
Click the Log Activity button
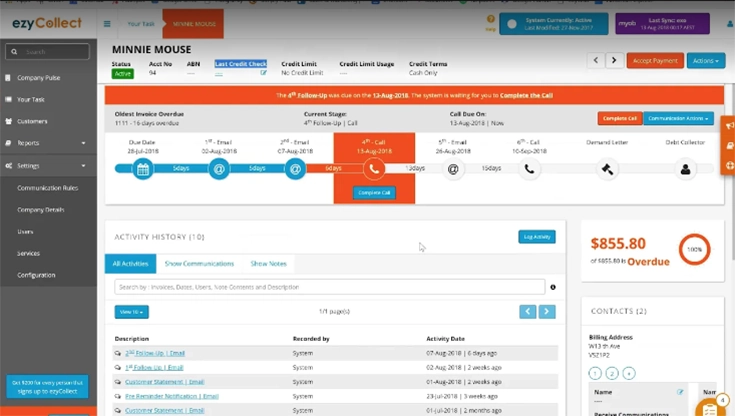(537, 237)
